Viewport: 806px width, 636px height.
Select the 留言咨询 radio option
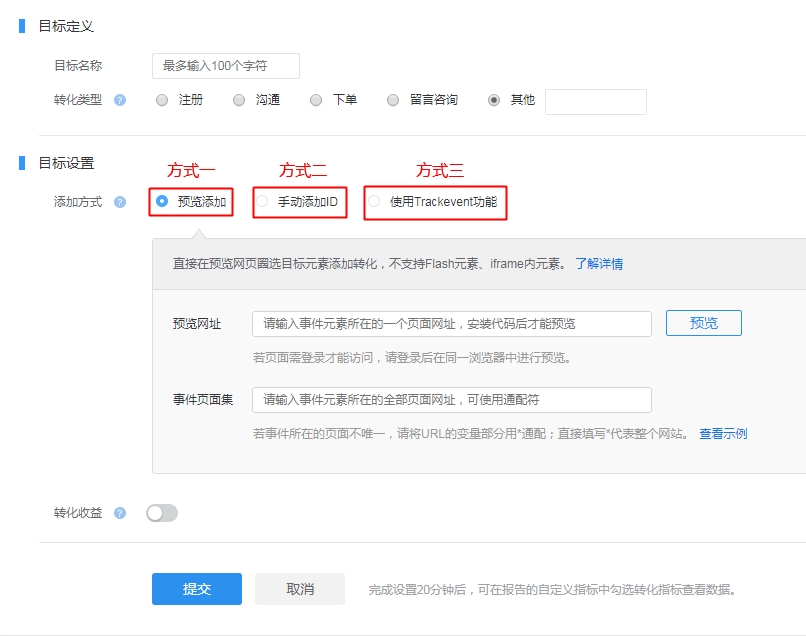(x=393, y=100)
